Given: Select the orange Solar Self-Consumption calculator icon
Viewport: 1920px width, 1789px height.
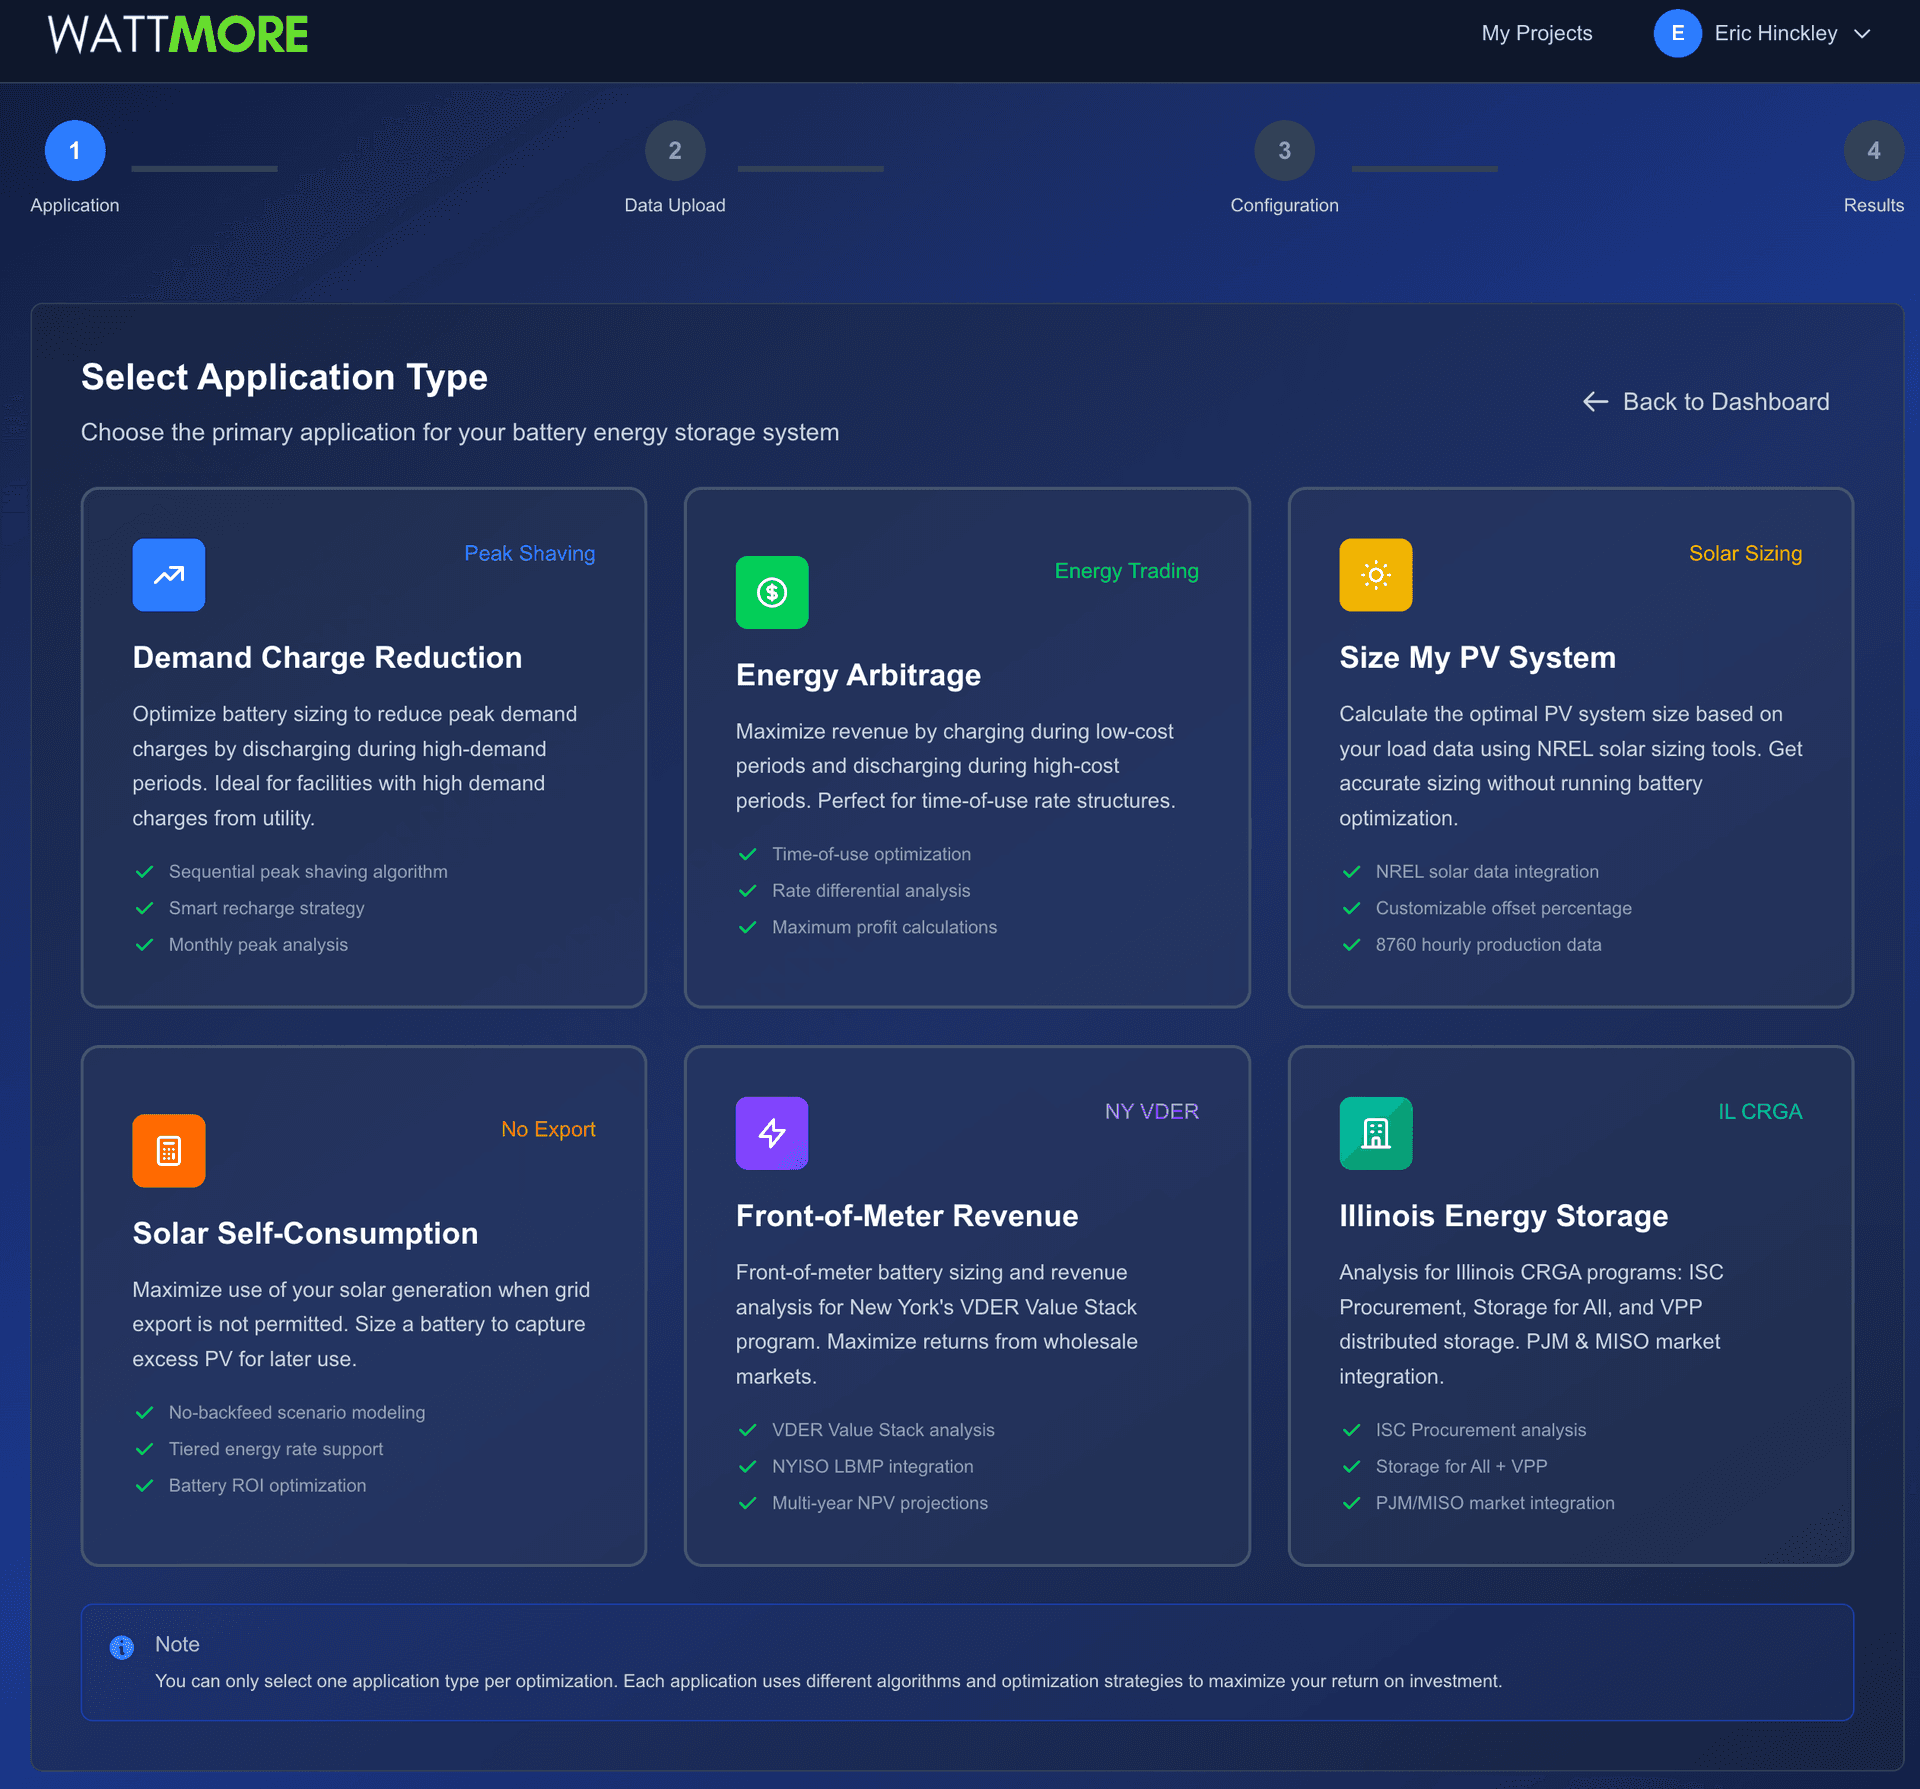Looking at the screenshot, I should [168, 1150].
